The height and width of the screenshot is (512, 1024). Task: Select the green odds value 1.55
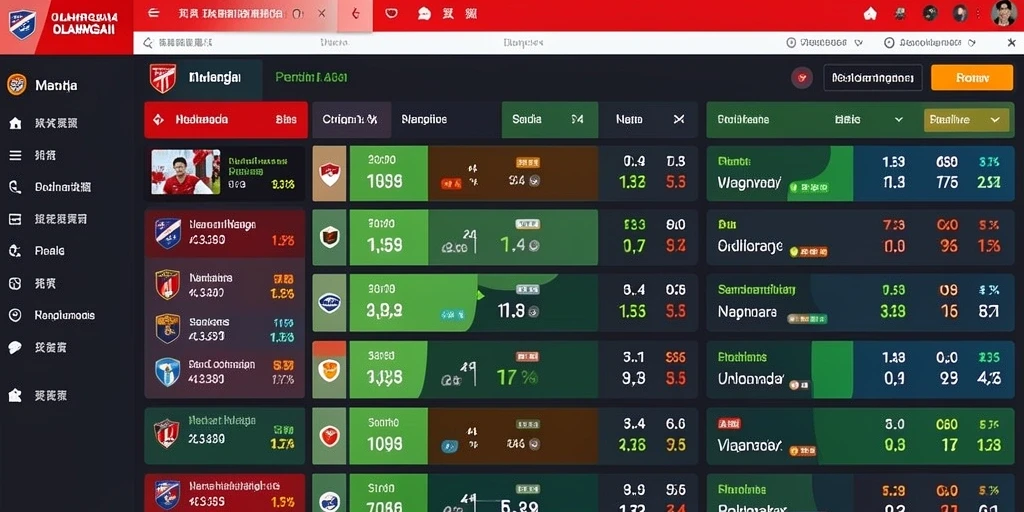coord(632,312)
